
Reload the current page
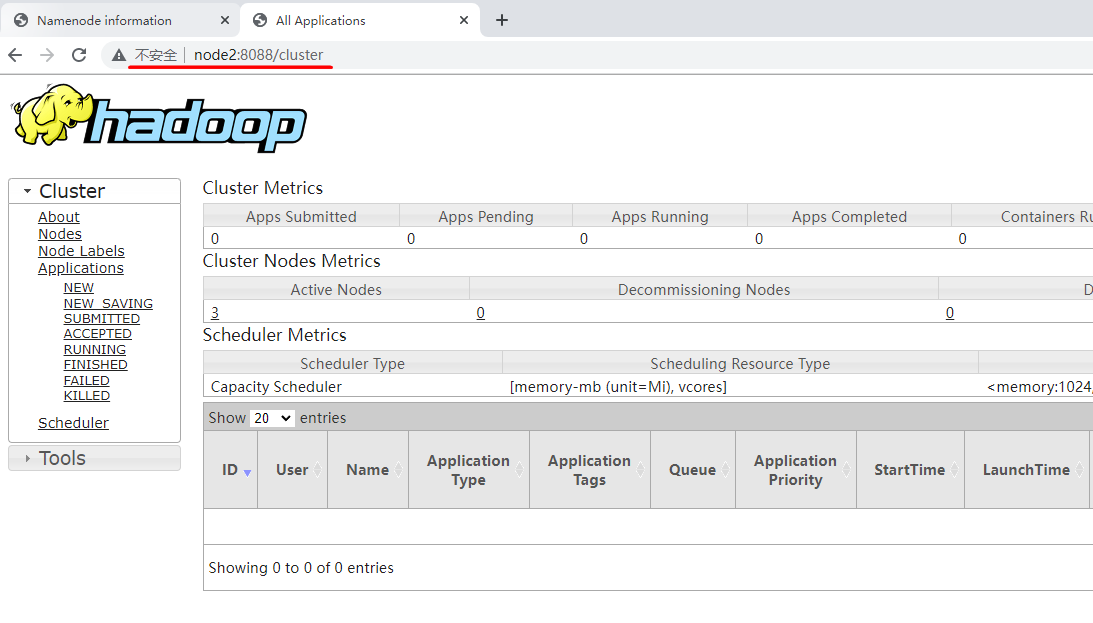coord(79,55)
